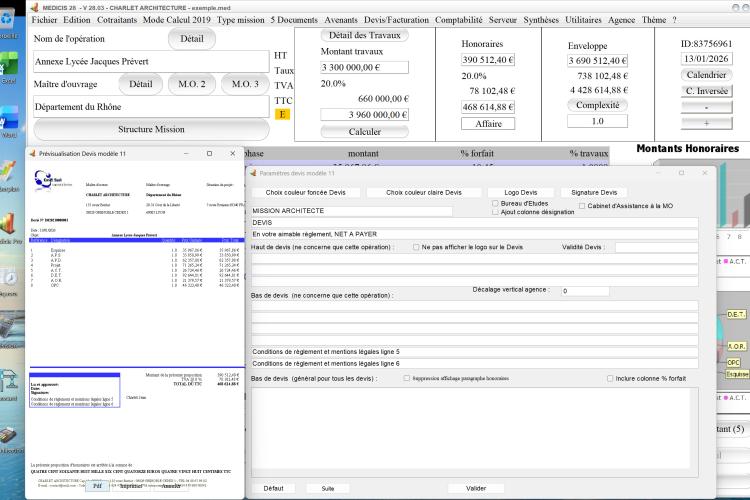The image size is (750, 500).
Task: Open the Serveur menu
Action: click(x=503, y=20)
